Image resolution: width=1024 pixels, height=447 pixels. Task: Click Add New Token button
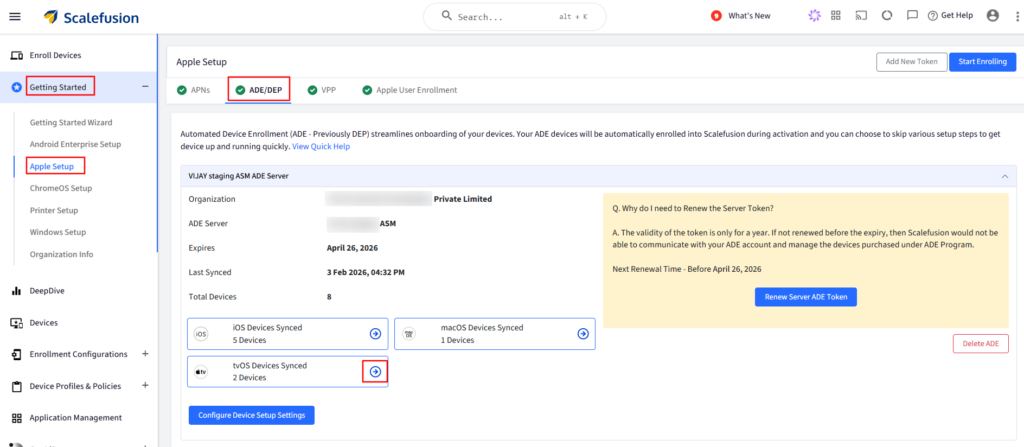[911, 61]
